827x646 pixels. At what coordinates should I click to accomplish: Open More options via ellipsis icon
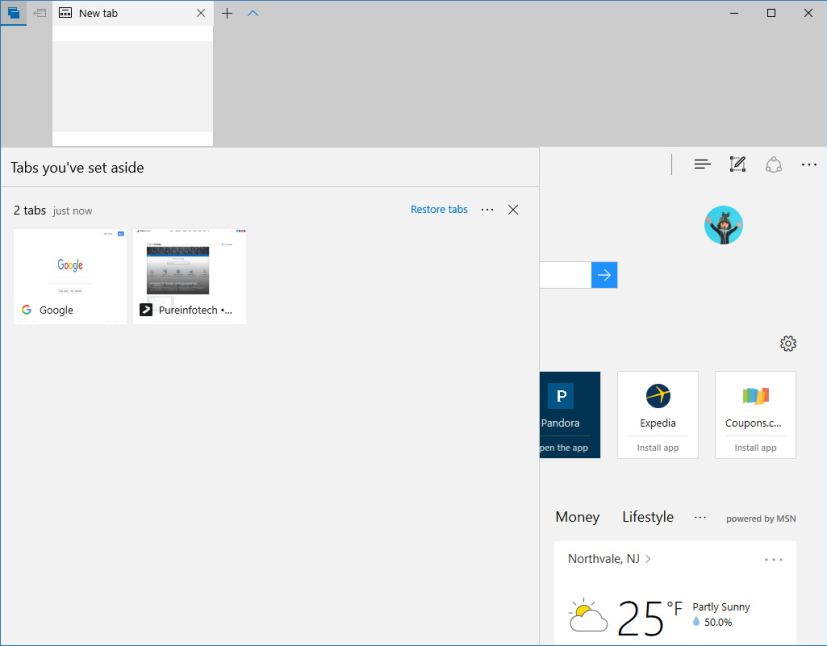click(809, 163)
